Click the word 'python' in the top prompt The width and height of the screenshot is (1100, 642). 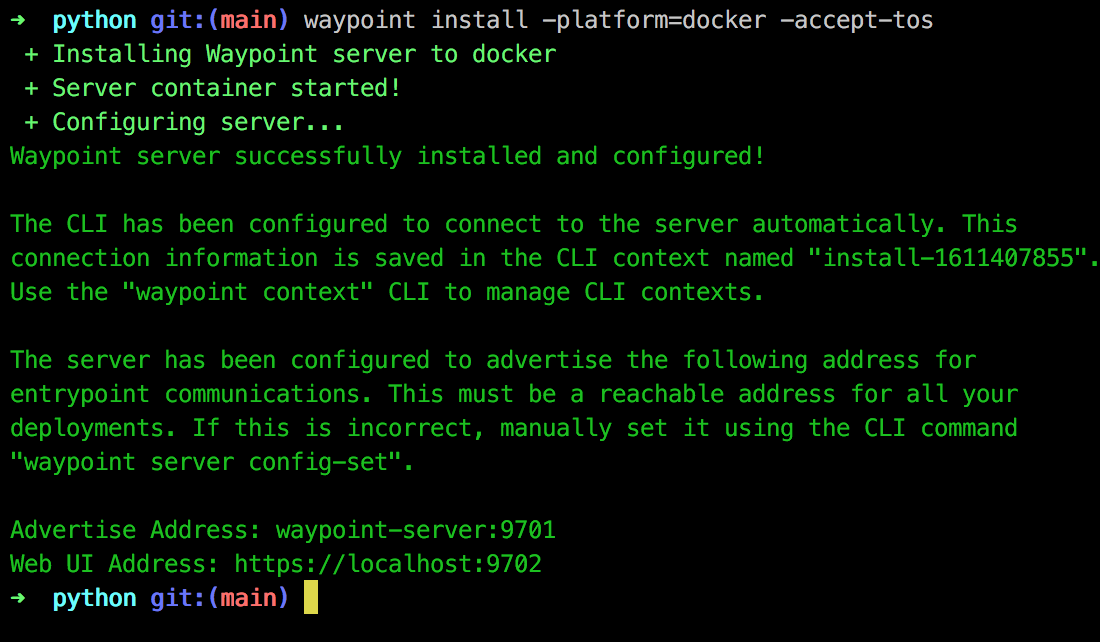coord(94,20)
